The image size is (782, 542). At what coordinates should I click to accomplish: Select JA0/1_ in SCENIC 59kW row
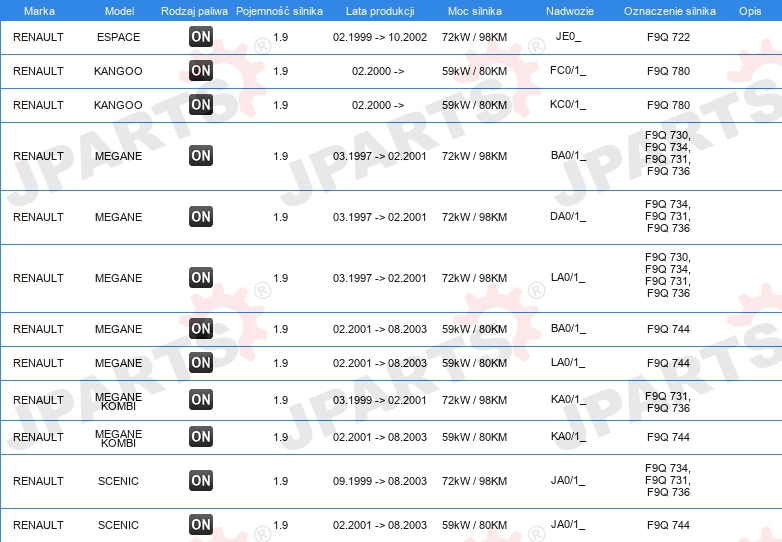click(x=568, y=524)
